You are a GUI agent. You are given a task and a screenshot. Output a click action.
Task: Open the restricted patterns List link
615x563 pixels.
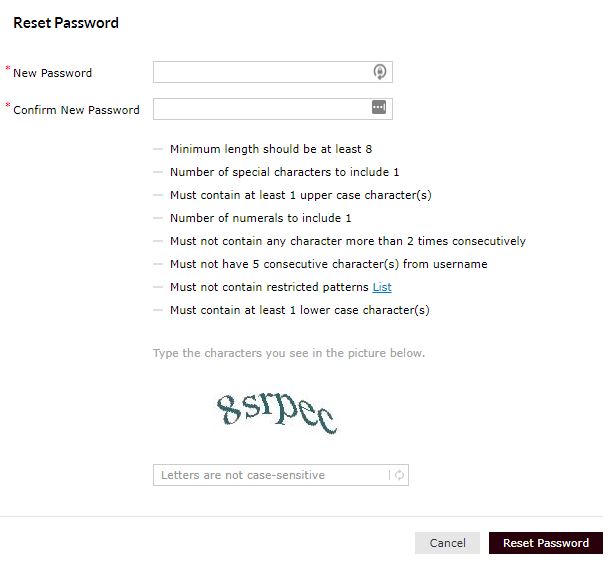click(x=382, y=287)
